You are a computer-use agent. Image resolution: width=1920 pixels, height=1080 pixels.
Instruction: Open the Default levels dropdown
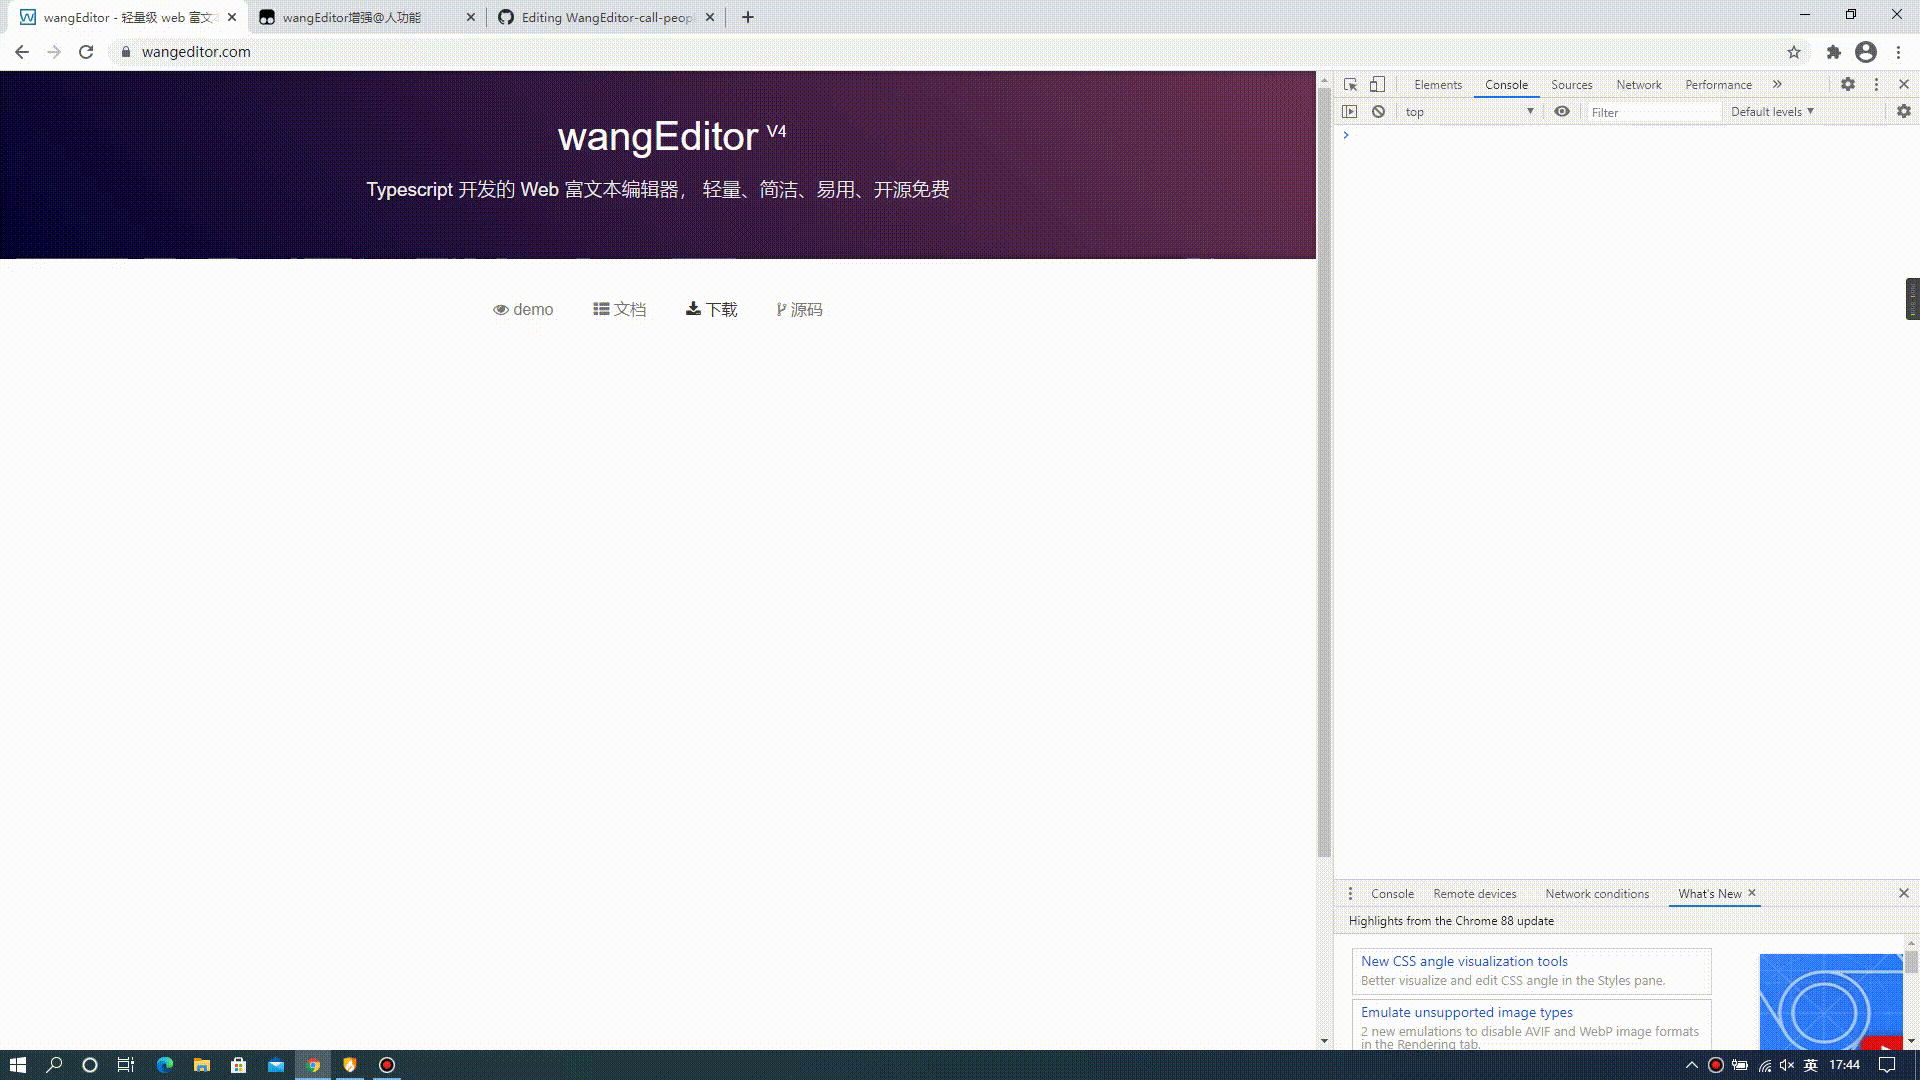click(x=1771, y=111)
